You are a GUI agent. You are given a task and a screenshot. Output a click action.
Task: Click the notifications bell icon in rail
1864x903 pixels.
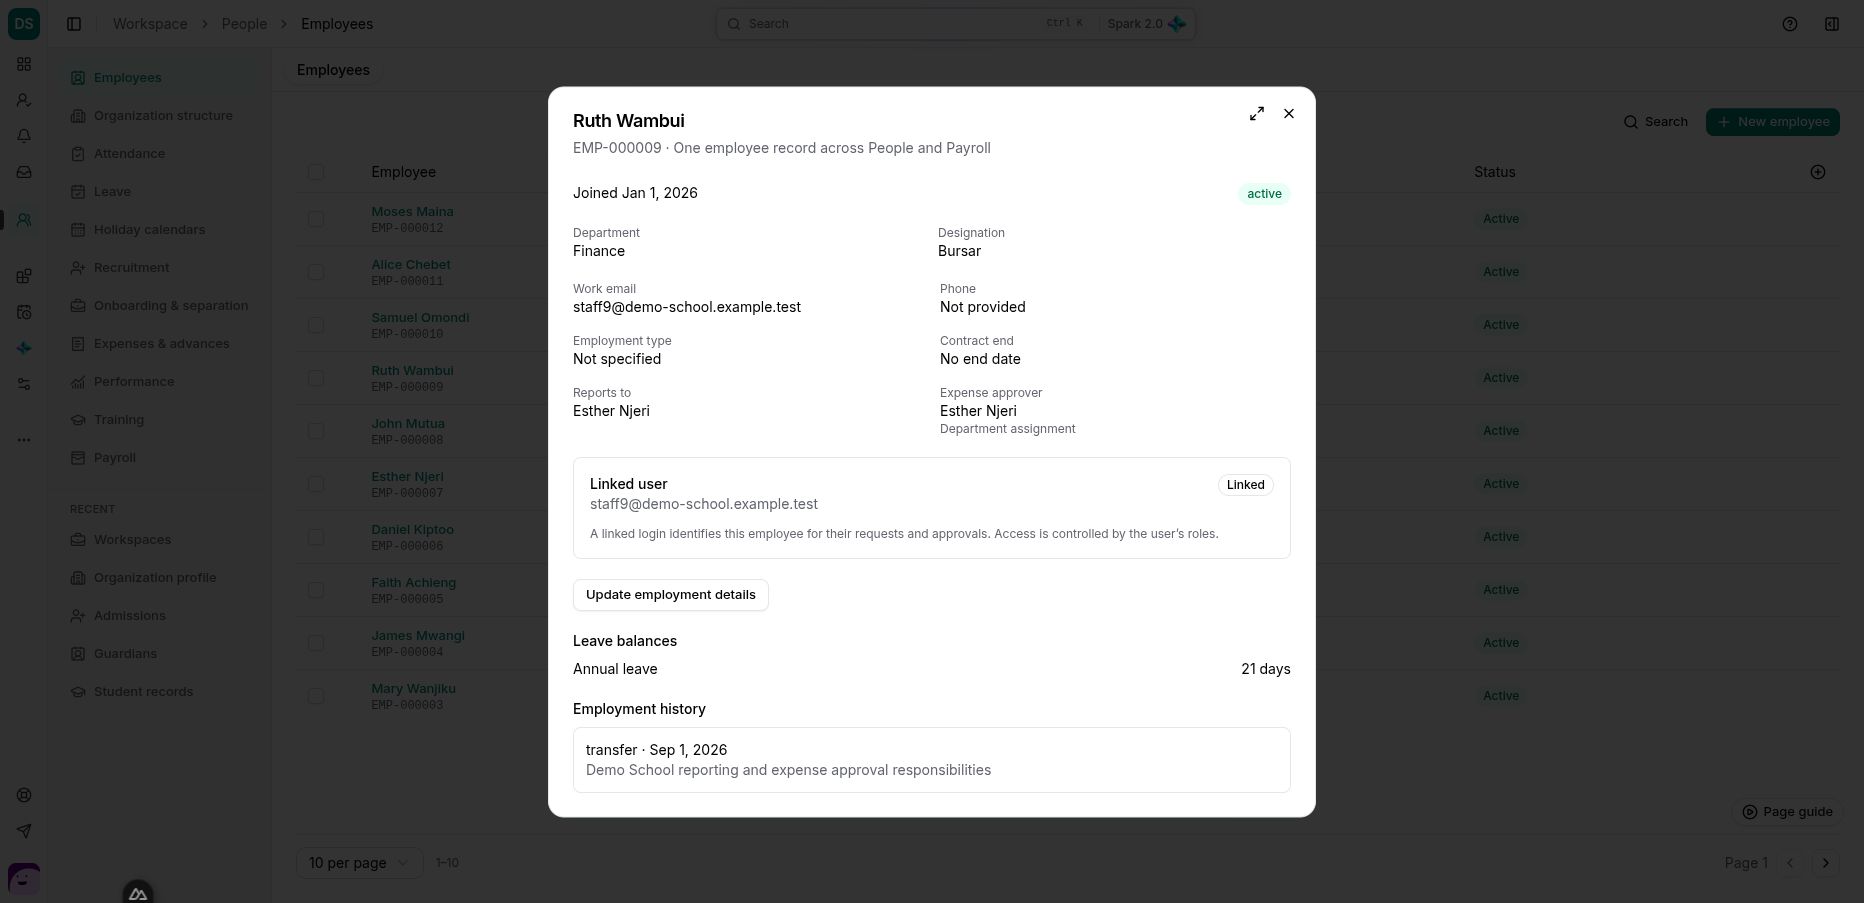click(24, 136)
